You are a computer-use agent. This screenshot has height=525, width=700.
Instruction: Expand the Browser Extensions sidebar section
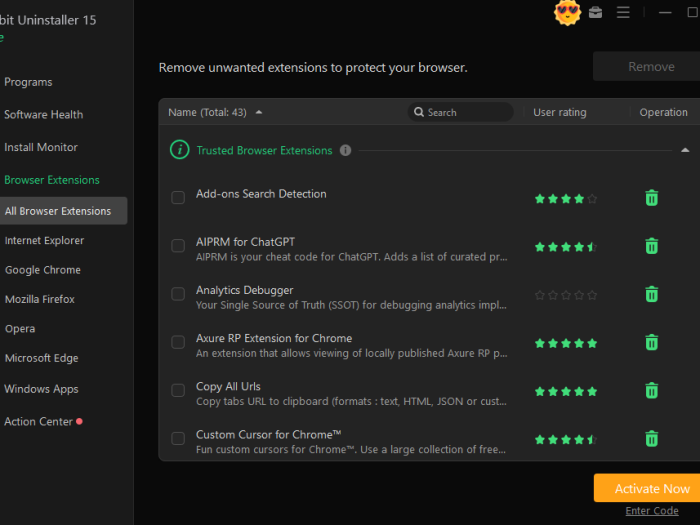click(x=52, y=180)
